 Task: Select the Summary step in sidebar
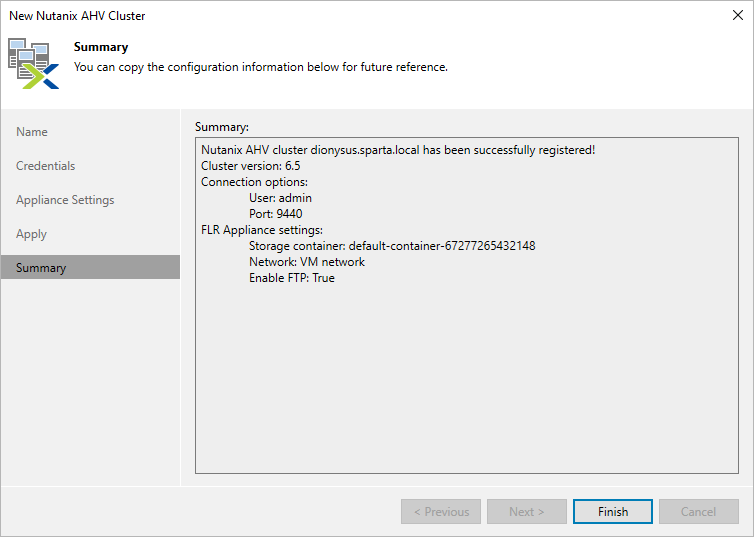pyautogui.click(x=41, y=268)
